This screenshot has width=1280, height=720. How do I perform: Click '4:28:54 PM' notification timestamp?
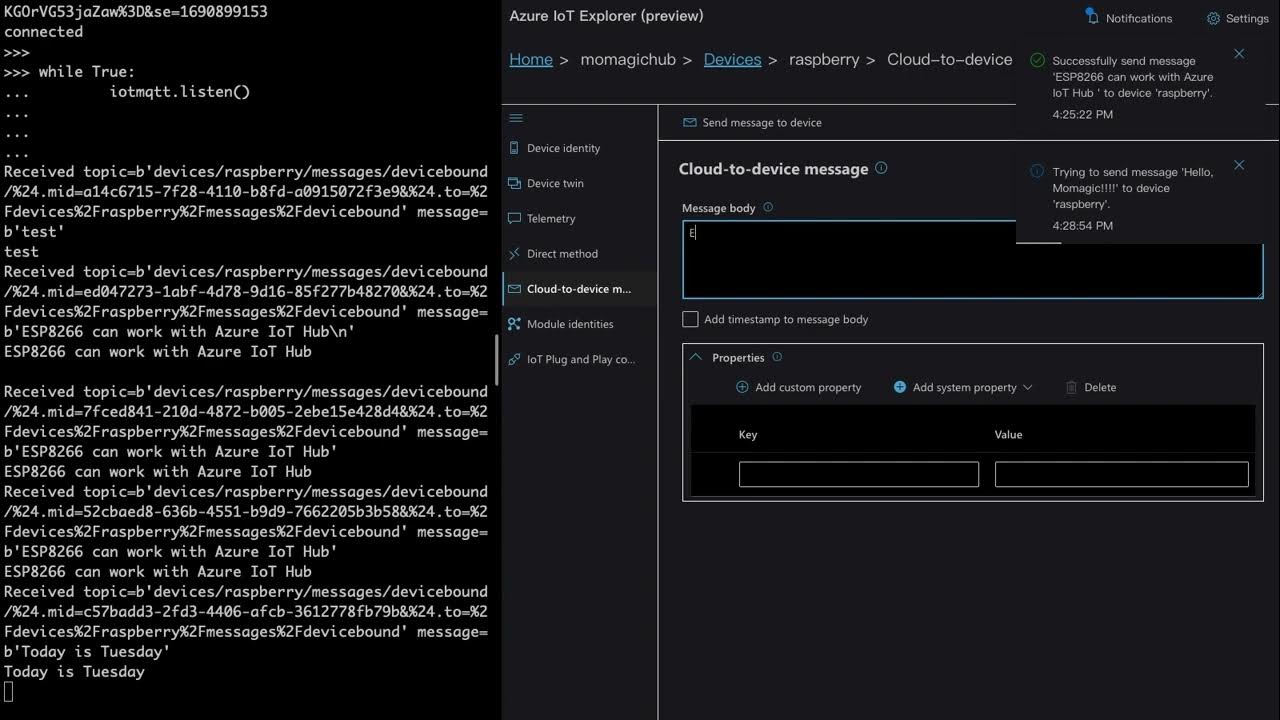(1083, 225)
